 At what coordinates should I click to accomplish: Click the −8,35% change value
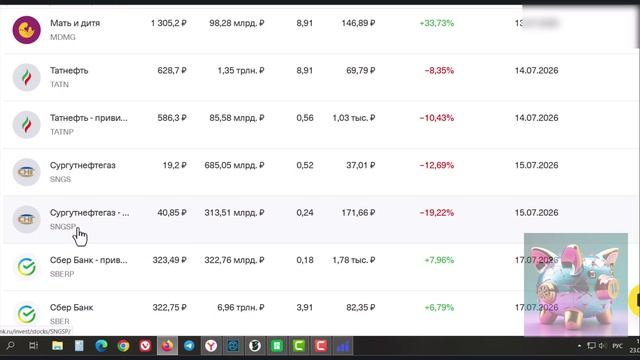(439, 71)
